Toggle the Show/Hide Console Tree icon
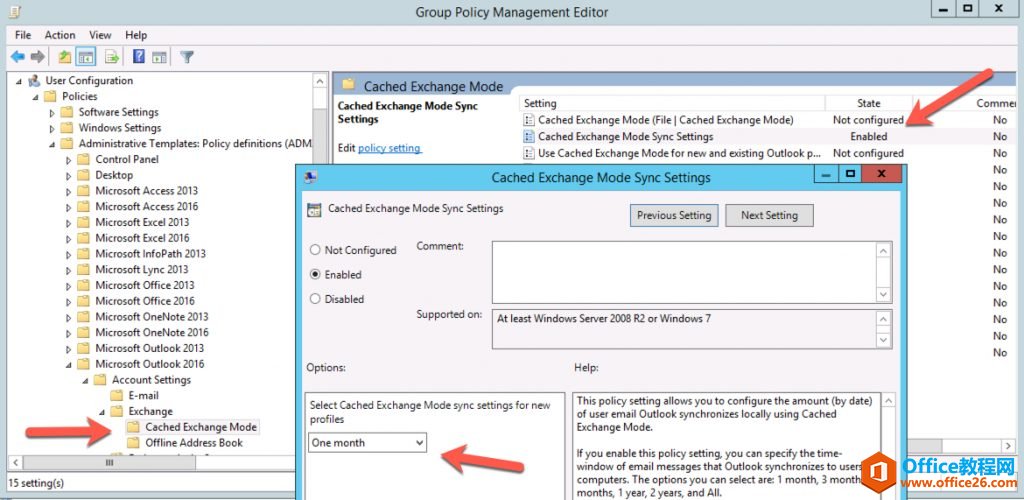1024x500 pixels. pos(86,56)
